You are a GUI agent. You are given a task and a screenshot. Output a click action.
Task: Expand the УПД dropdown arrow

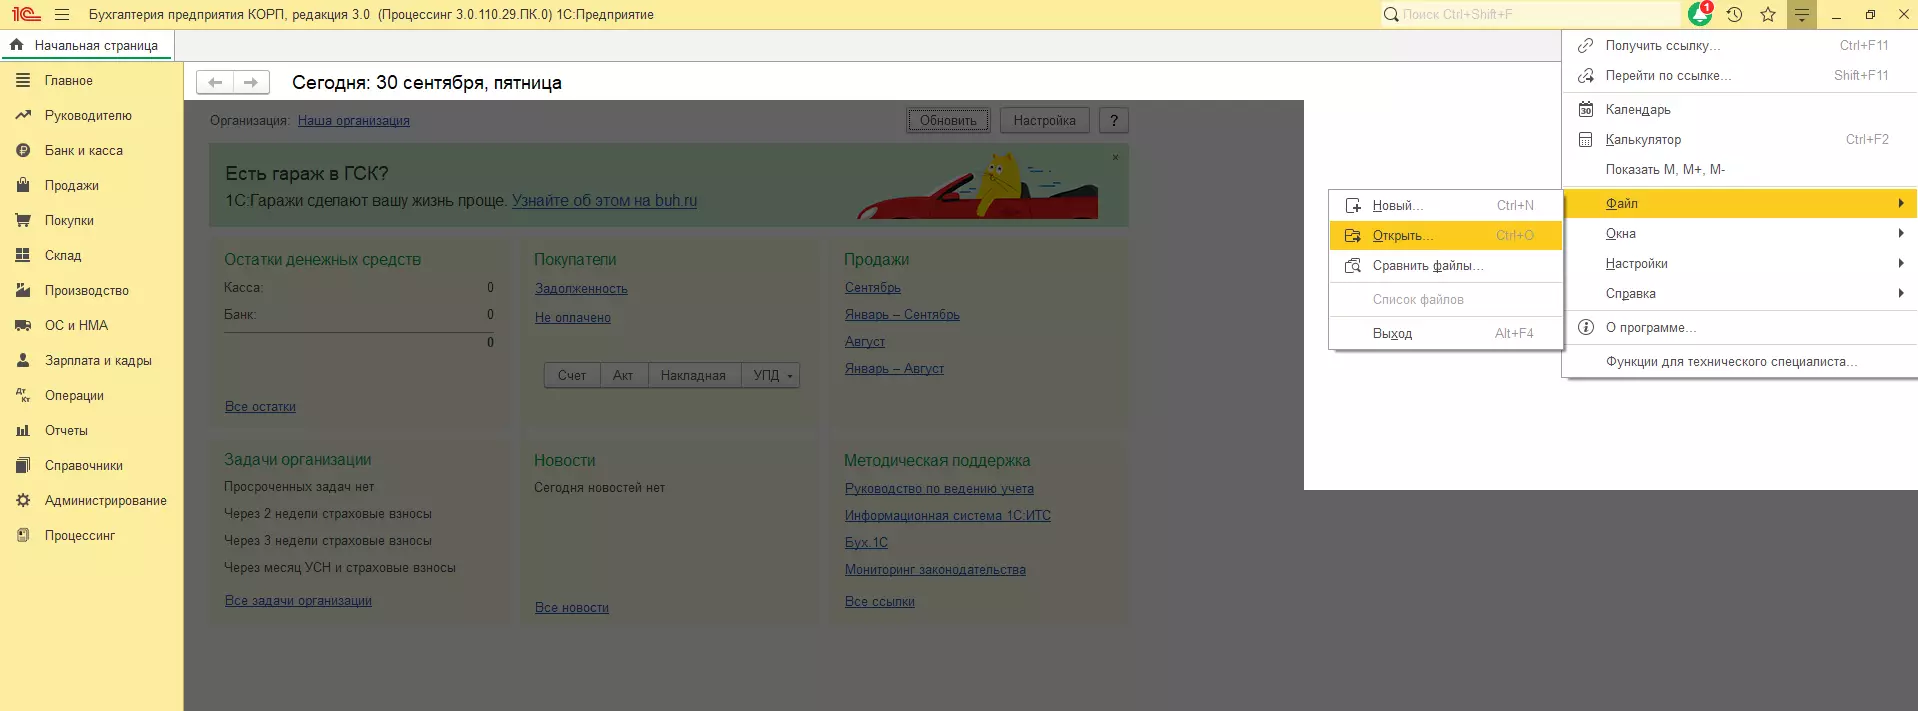[x=790, y=376]
